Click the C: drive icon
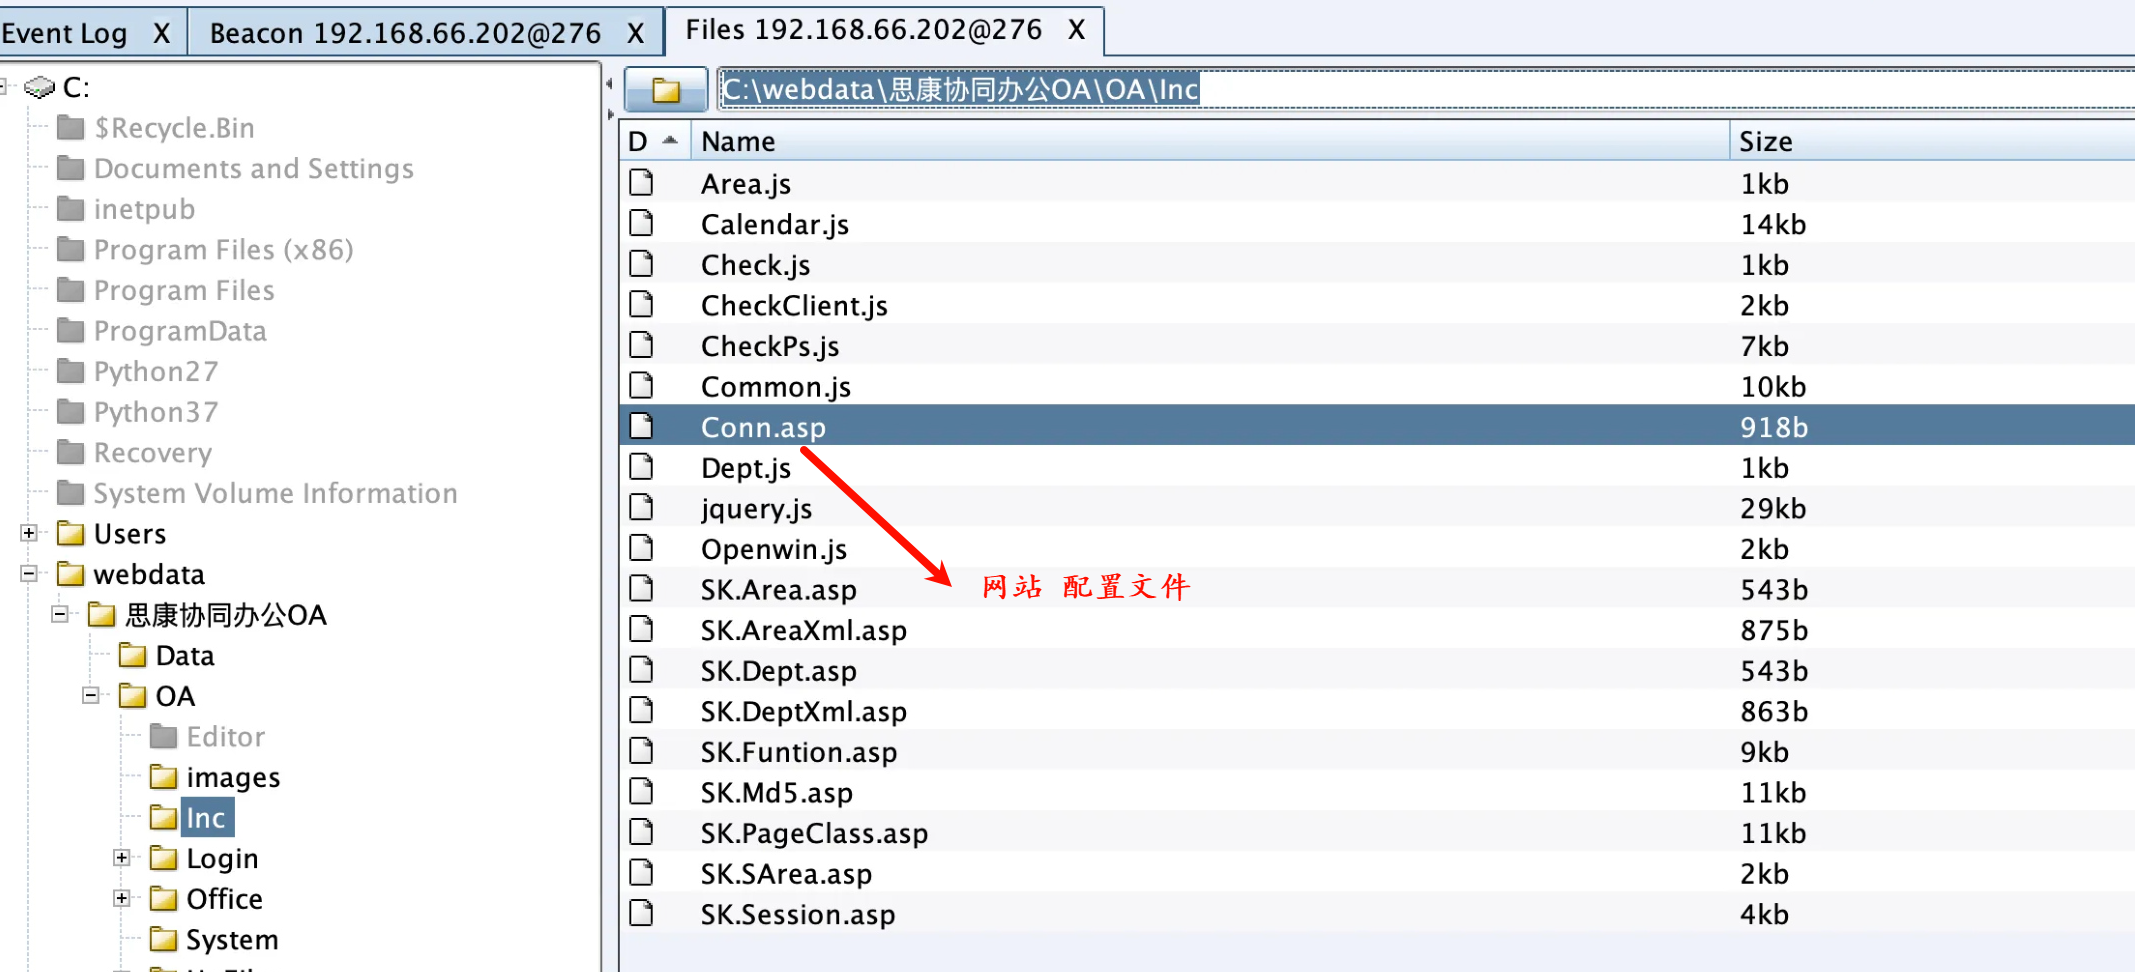Screen dimensions: 2135x972 [40, 88]
